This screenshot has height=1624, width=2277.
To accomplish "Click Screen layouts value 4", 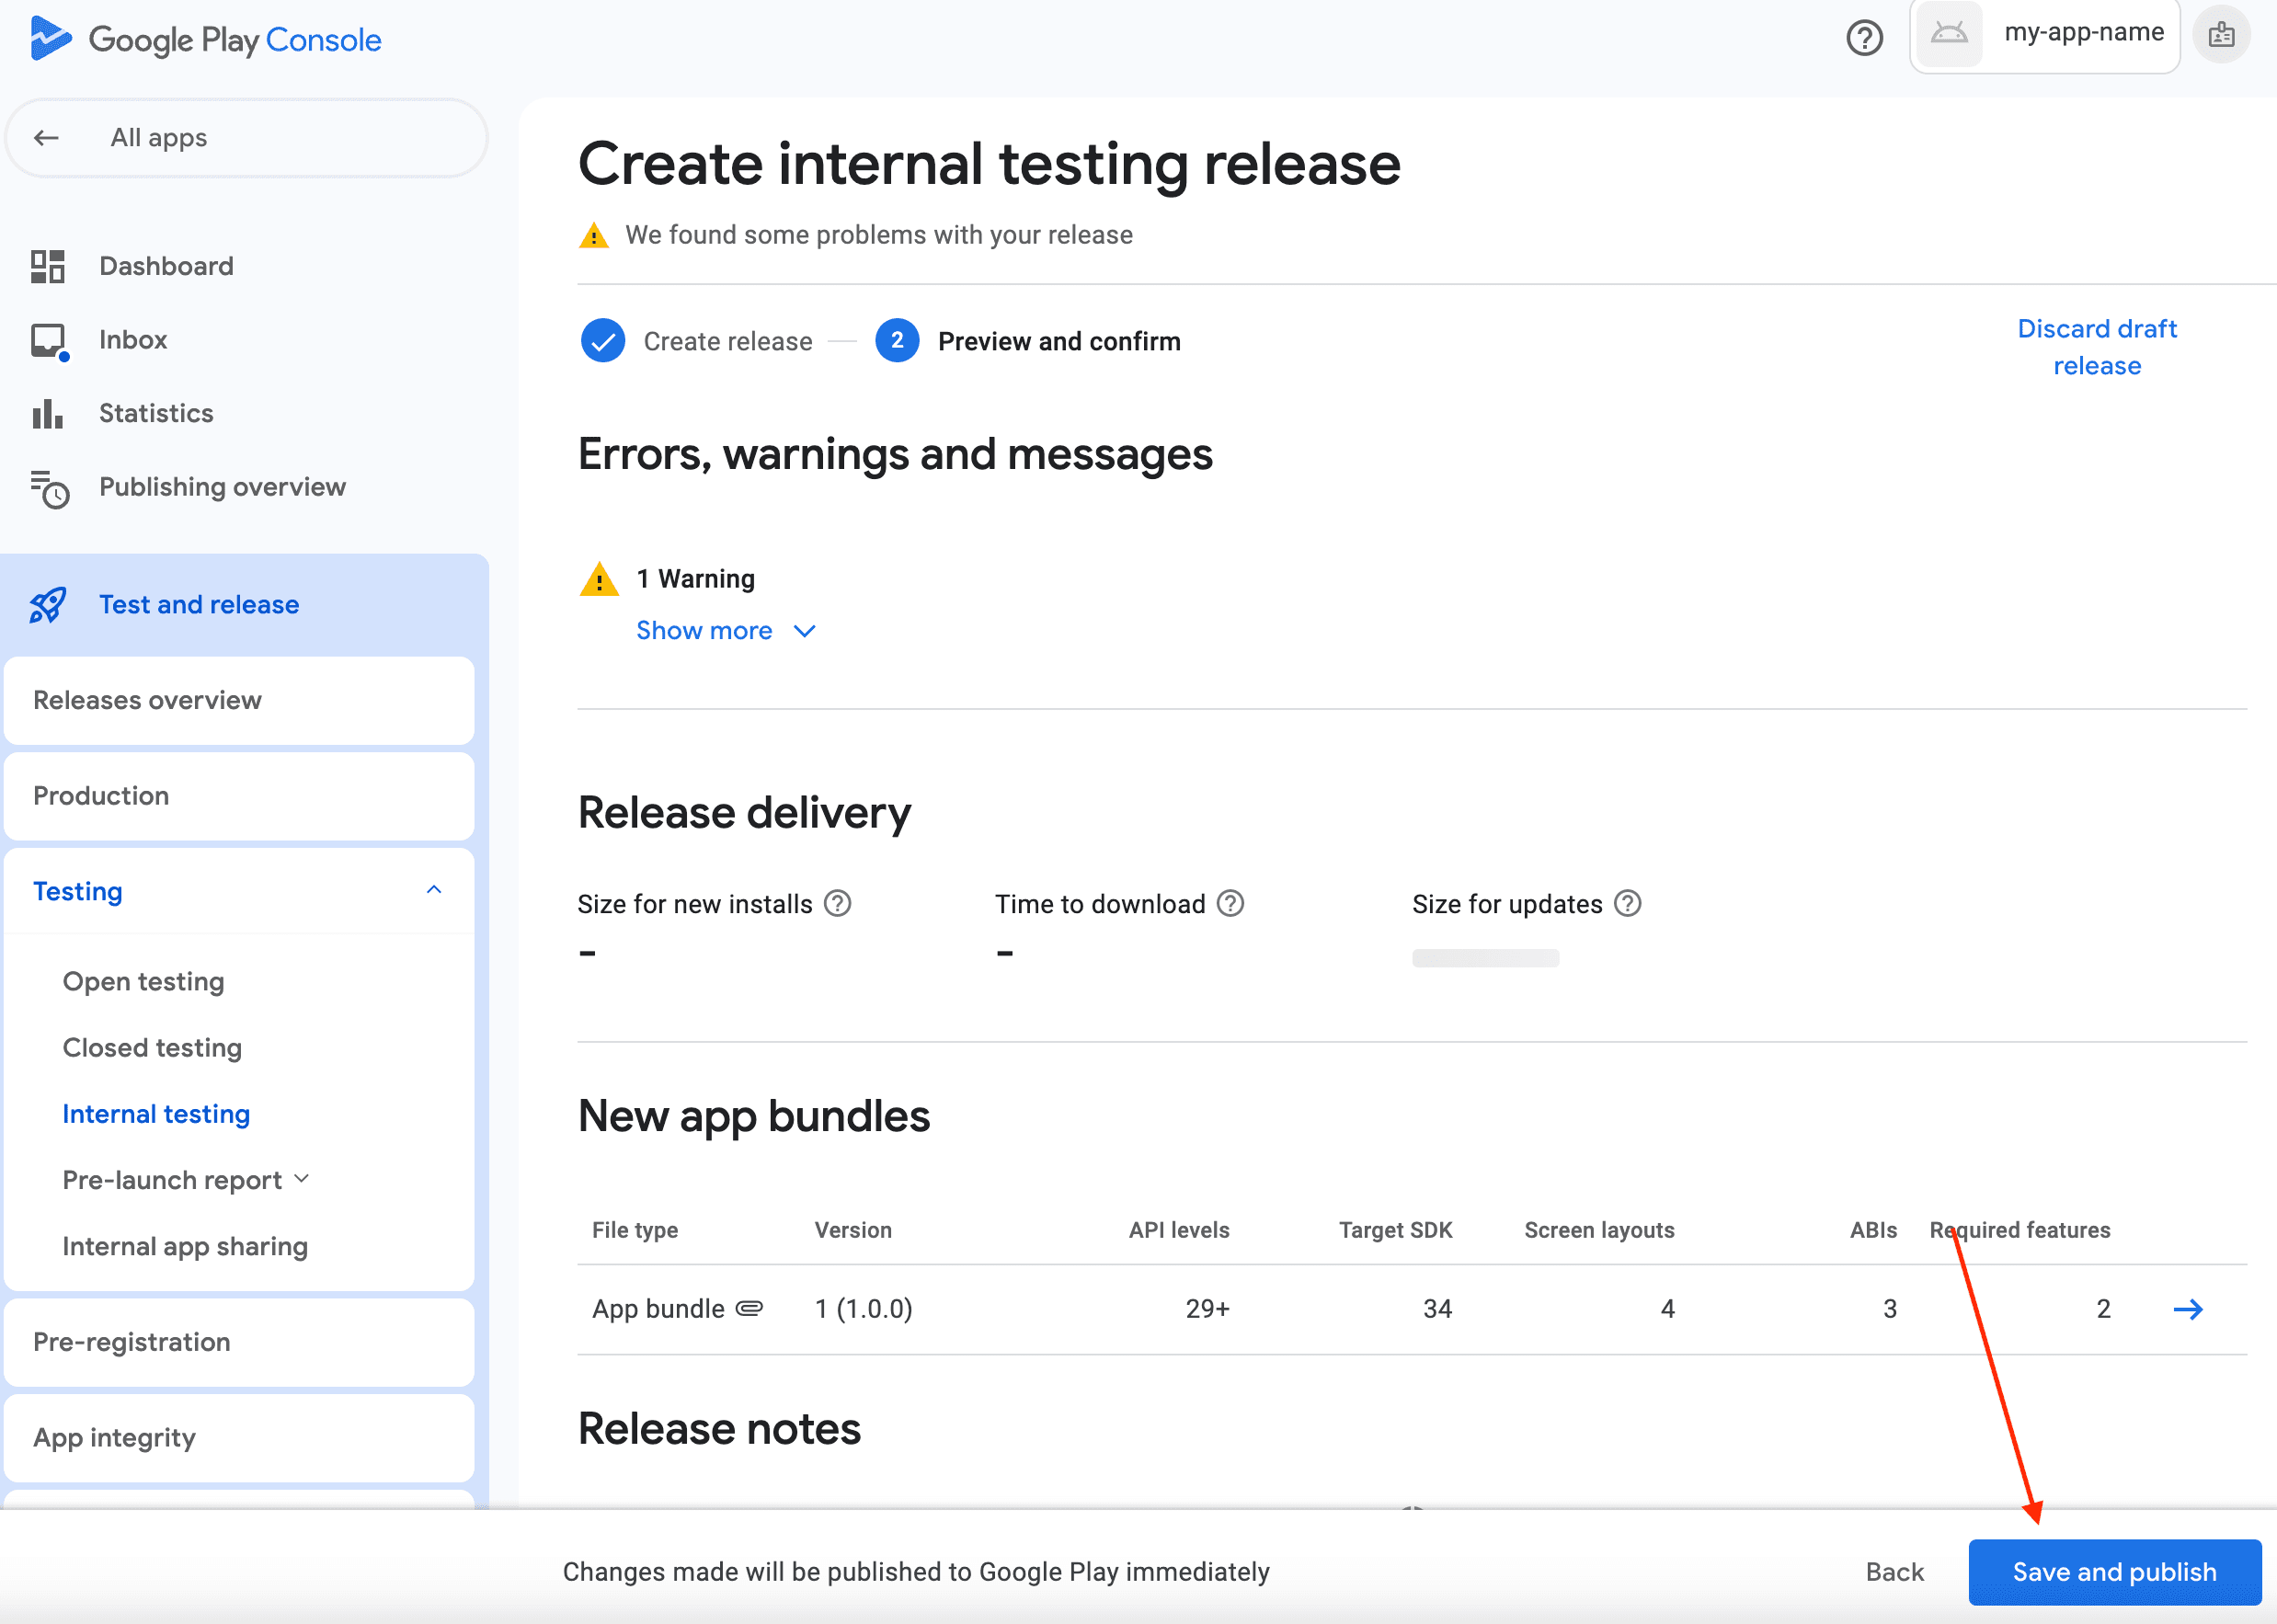I will [1667, 1309].
